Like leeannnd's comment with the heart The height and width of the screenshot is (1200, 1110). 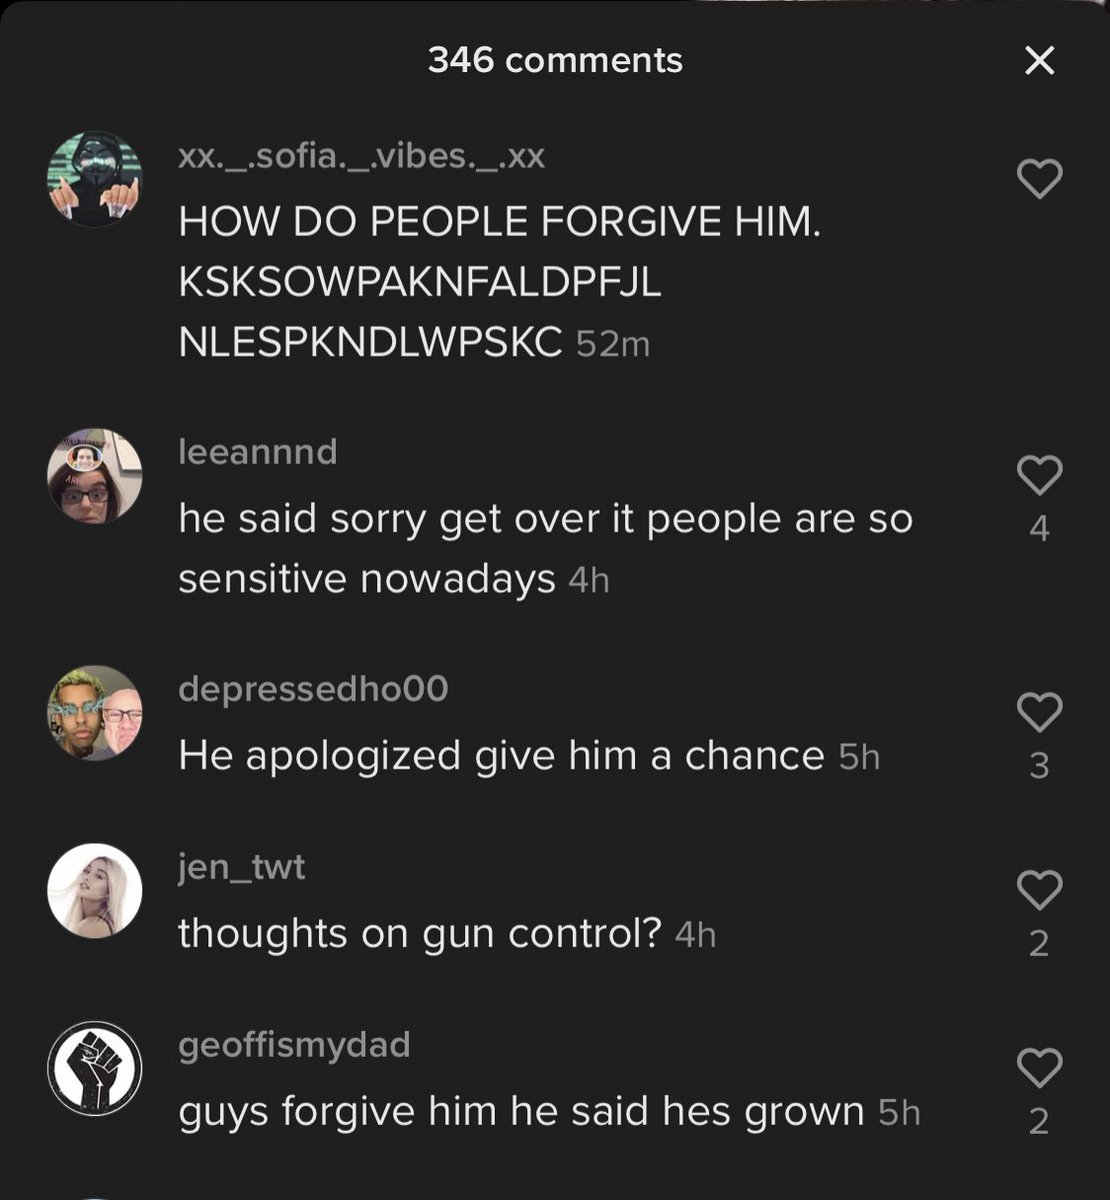[x=1039, y=474]
